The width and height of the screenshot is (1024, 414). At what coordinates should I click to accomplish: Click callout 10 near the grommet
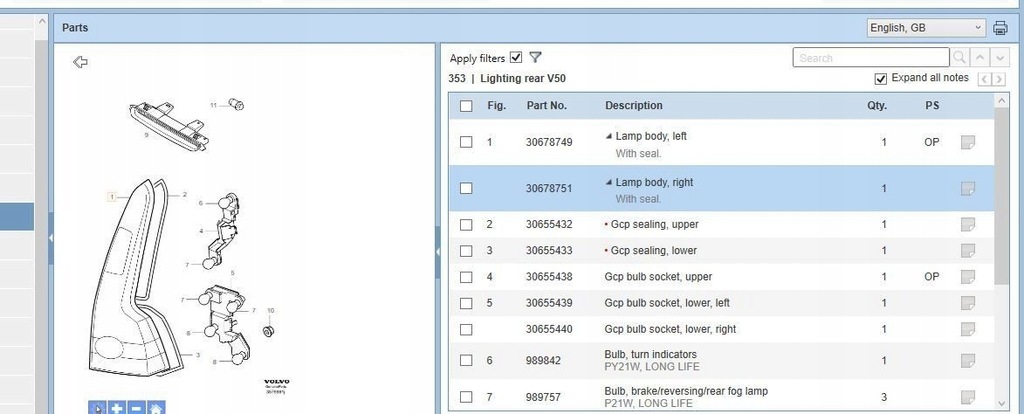tap(270, 311)
